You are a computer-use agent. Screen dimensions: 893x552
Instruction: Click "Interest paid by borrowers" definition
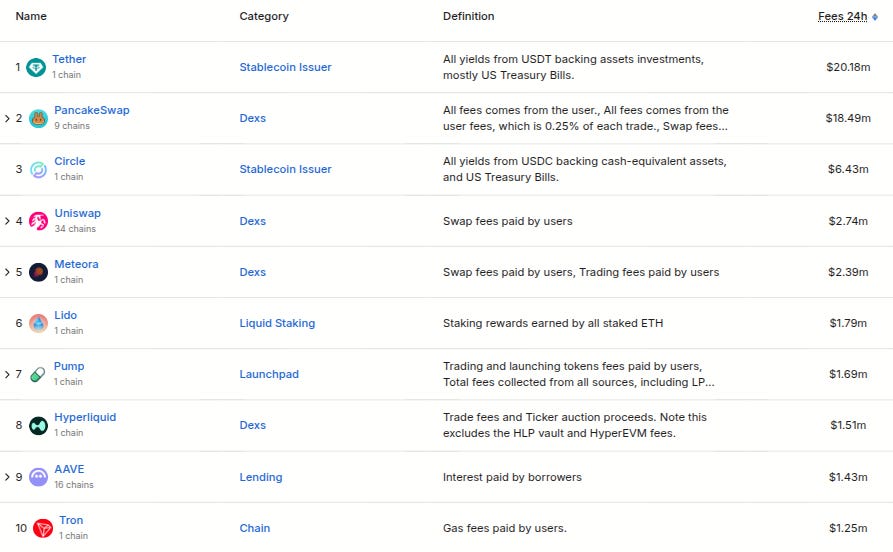tap(512, 477)
